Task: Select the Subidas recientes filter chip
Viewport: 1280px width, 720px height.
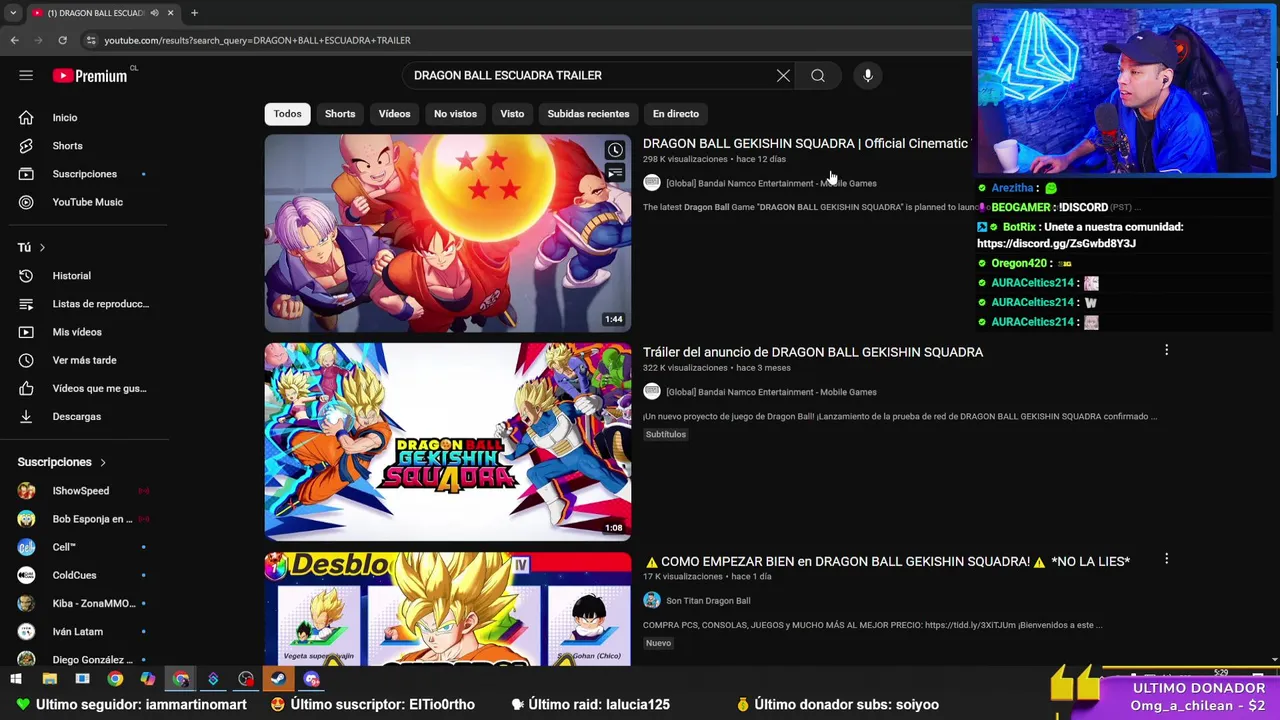Action: pyautogui.click(x=588, y=114)
